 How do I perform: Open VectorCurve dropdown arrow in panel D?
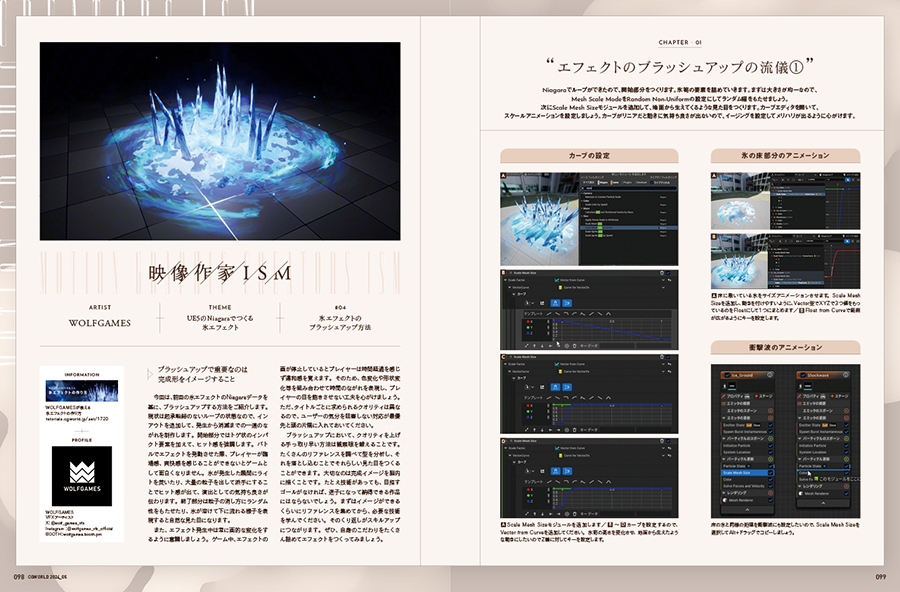pos(663,456)
